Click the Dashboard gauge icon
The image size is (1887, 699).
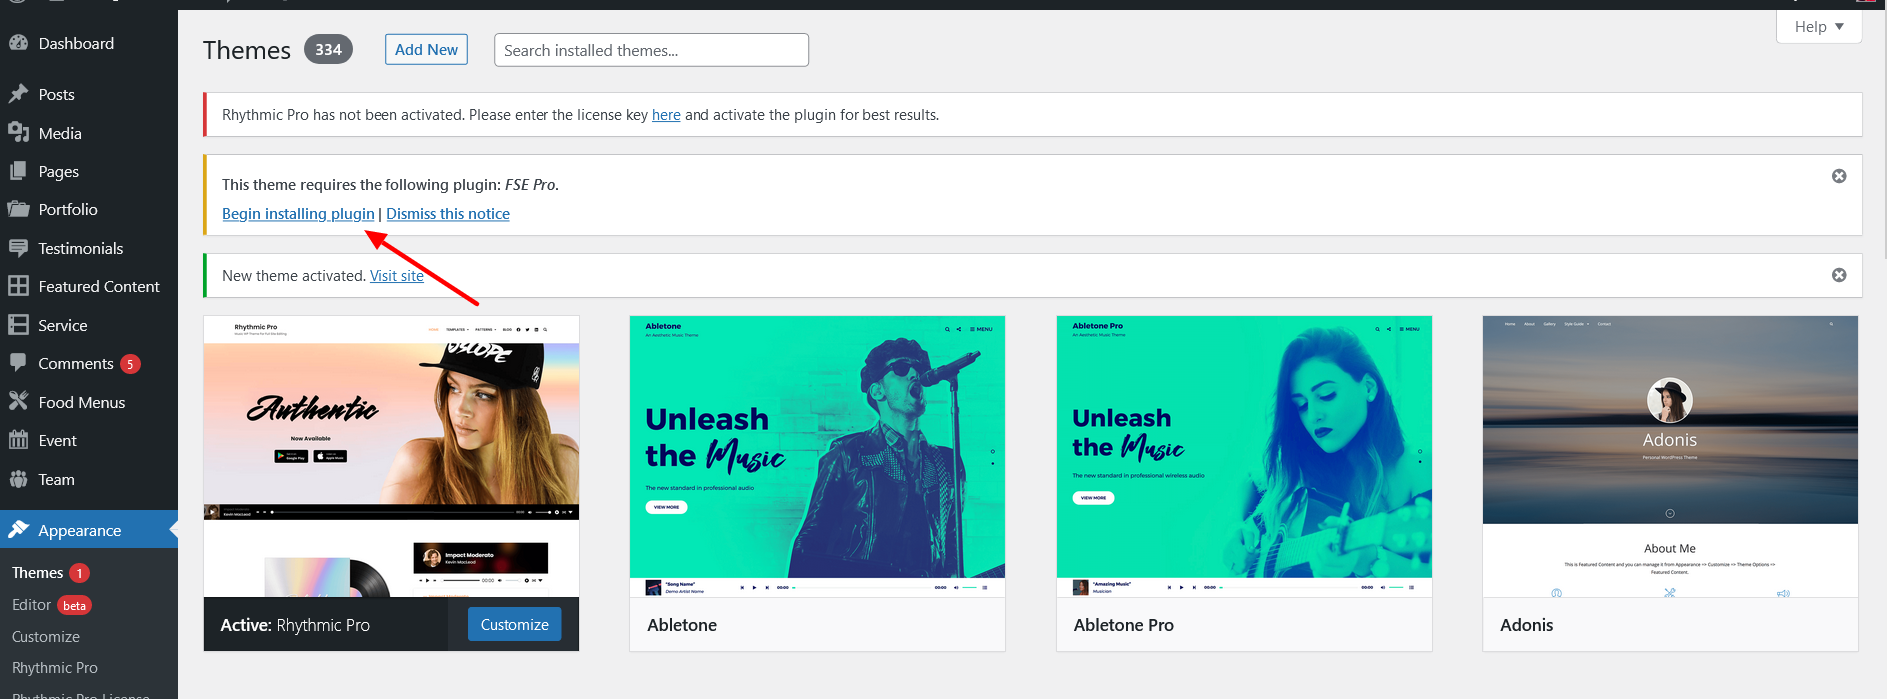pyautogui.click(x=18, y=43)
